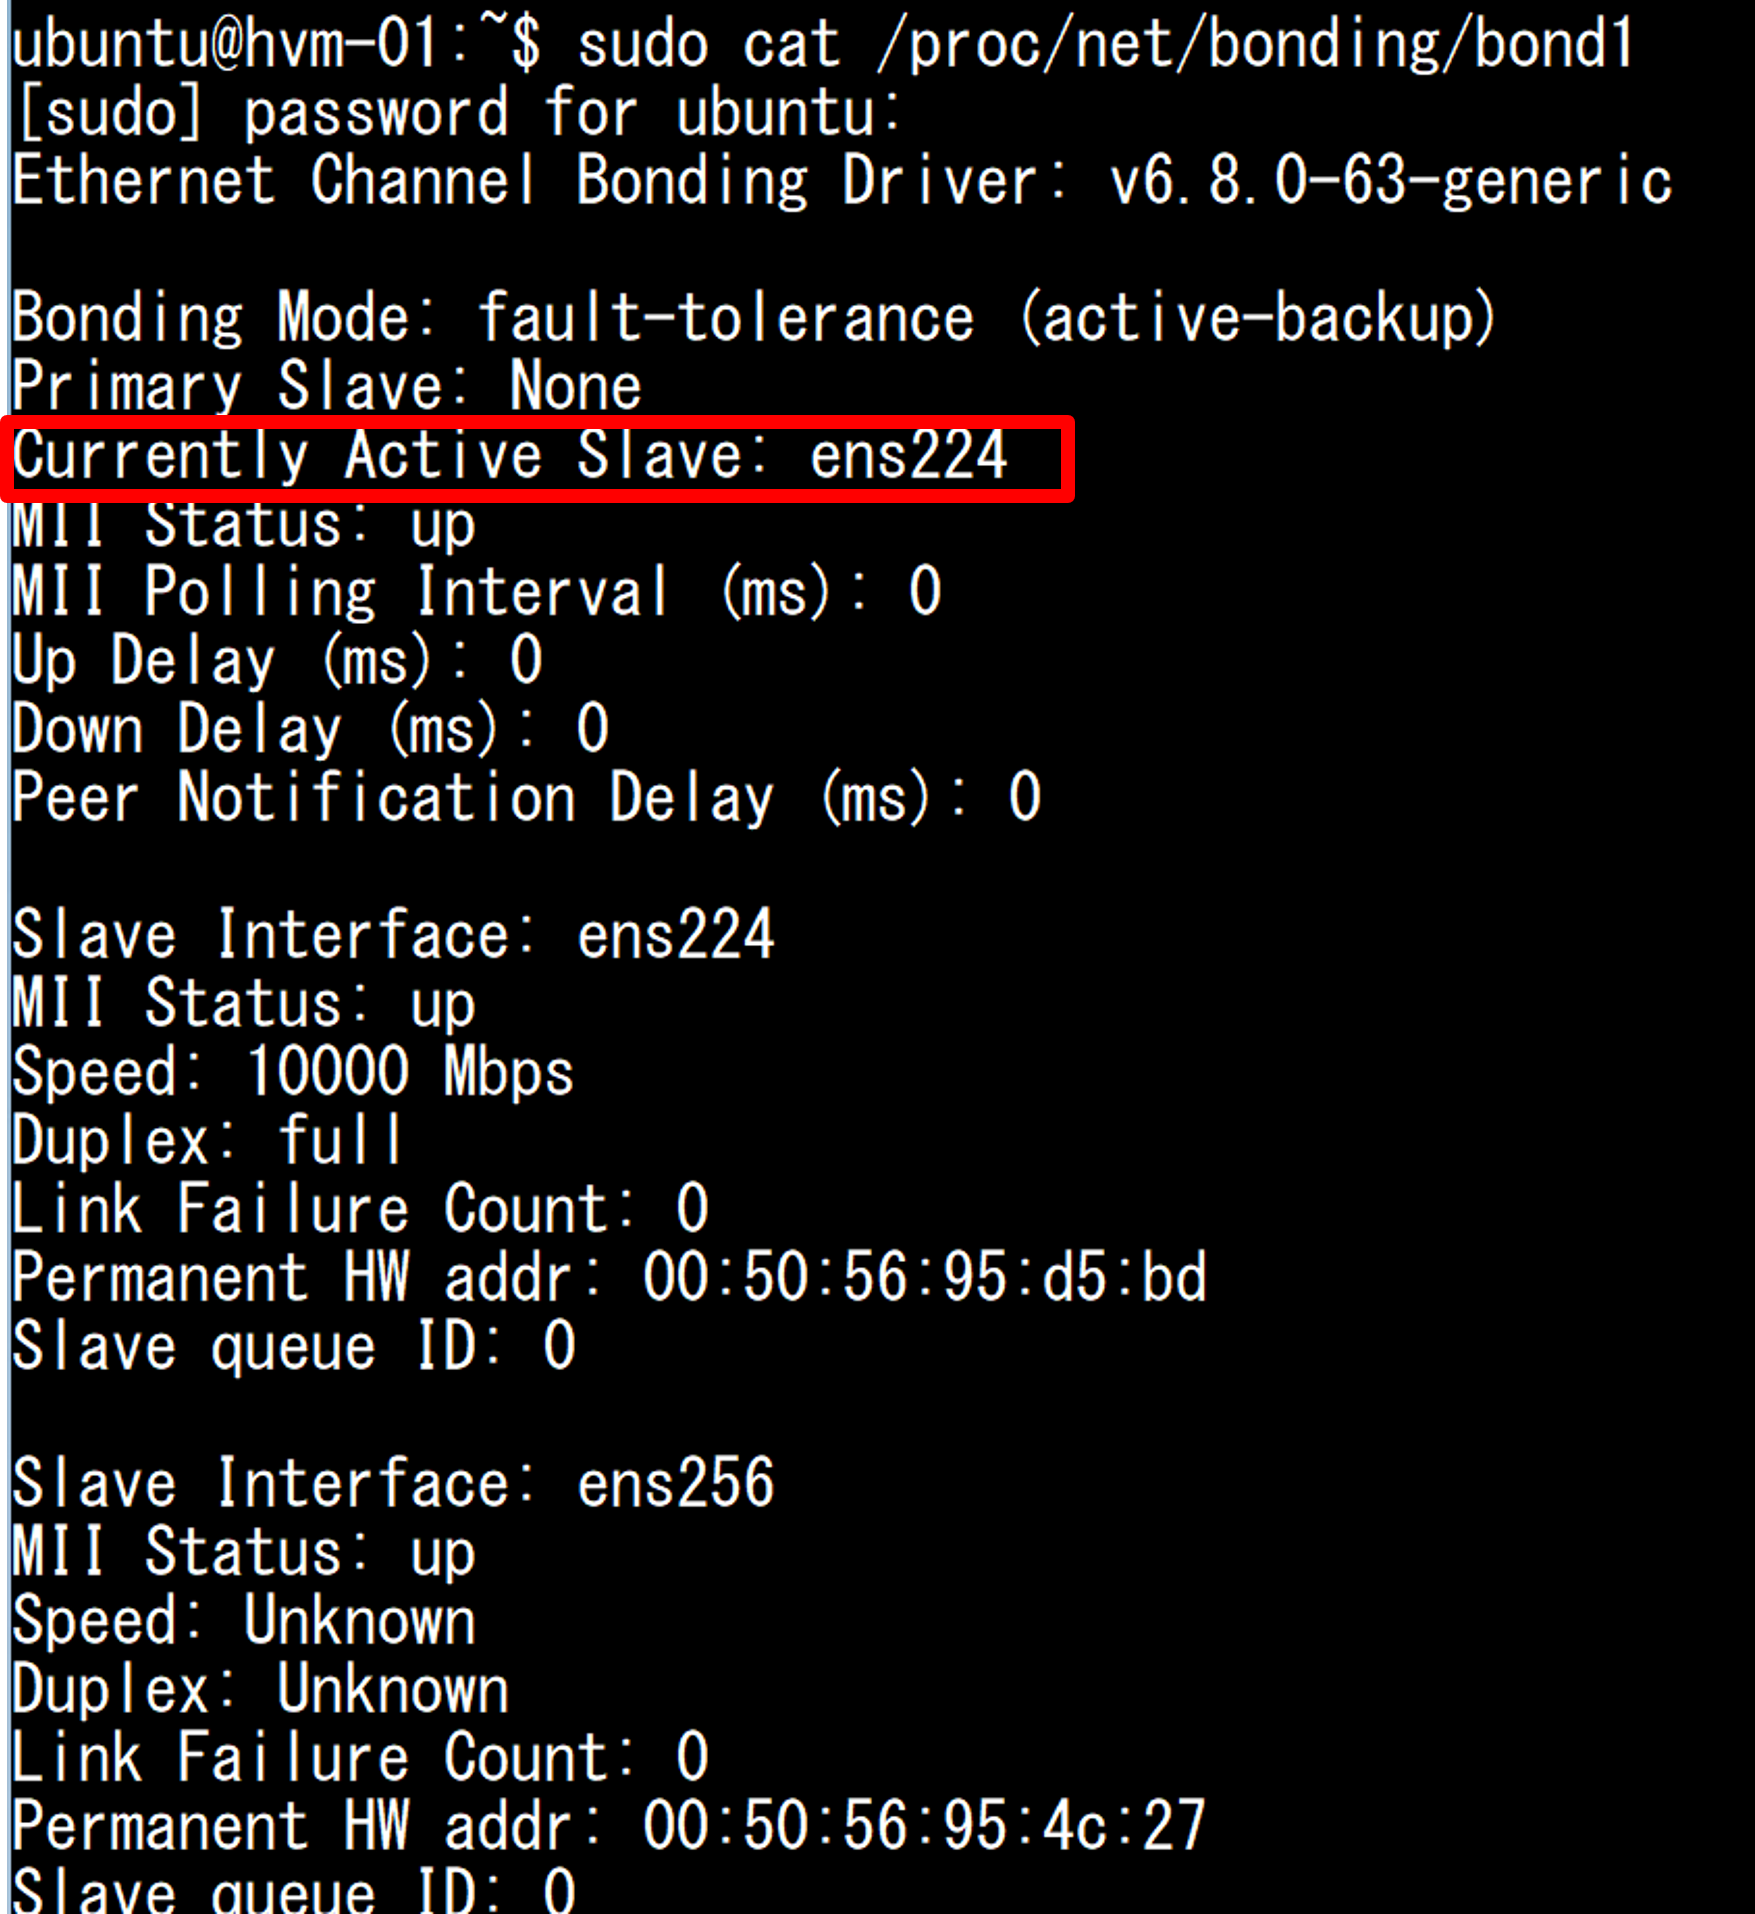This screenshot has height=1914, width=1755.
Task: Click the Primary Slave None line
Action: [x=327, y=386]
